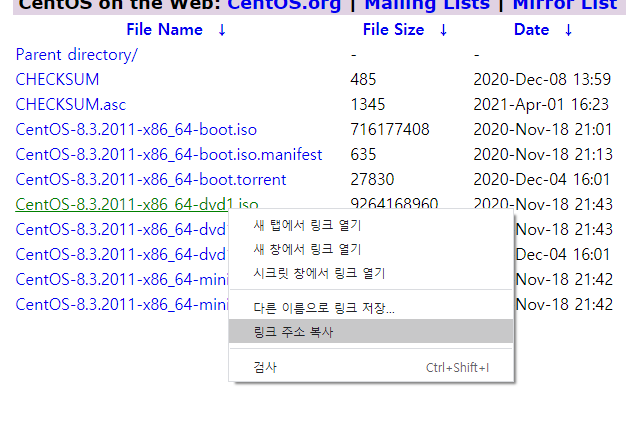Click the CentOS-8.3.2011-x86_64-dvd1.iso link
626x436 pixels.
(x=137, y=204)
